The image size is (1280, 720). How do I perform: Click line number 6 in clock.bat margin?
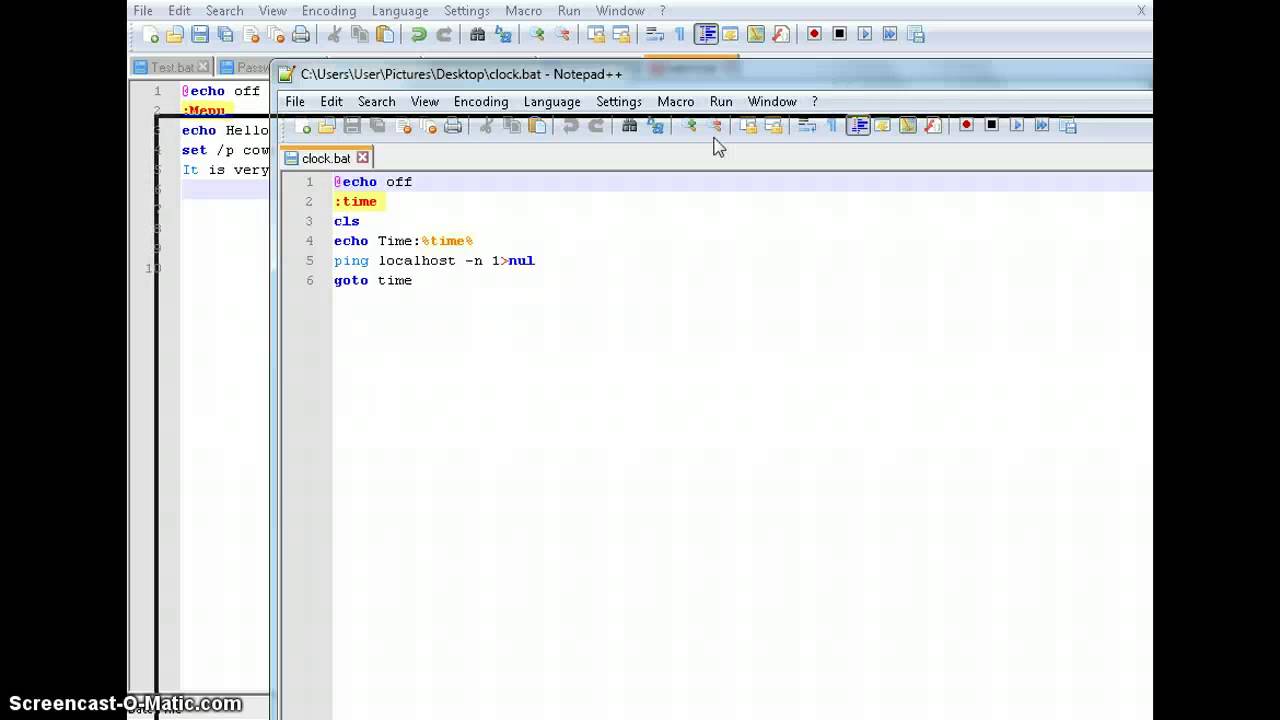309,281
